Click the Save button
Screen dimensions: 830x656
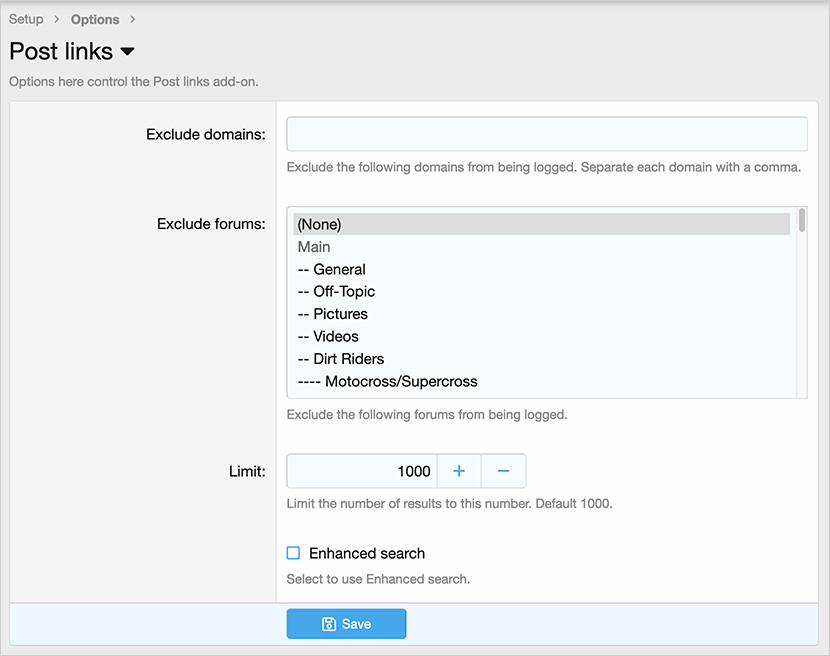tap(346, 624)
